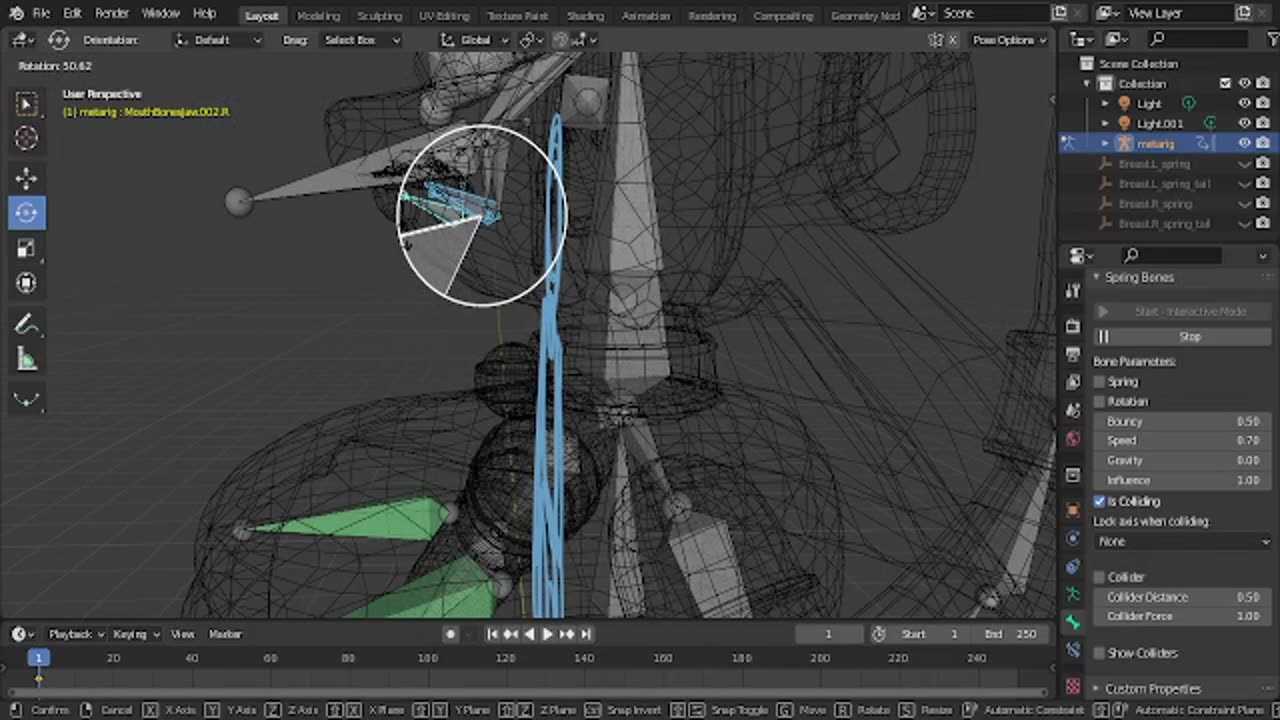The image size is (1280, 720).
Task: Enable the Show Colliders checkbox
Action: tap(1100, 653)
